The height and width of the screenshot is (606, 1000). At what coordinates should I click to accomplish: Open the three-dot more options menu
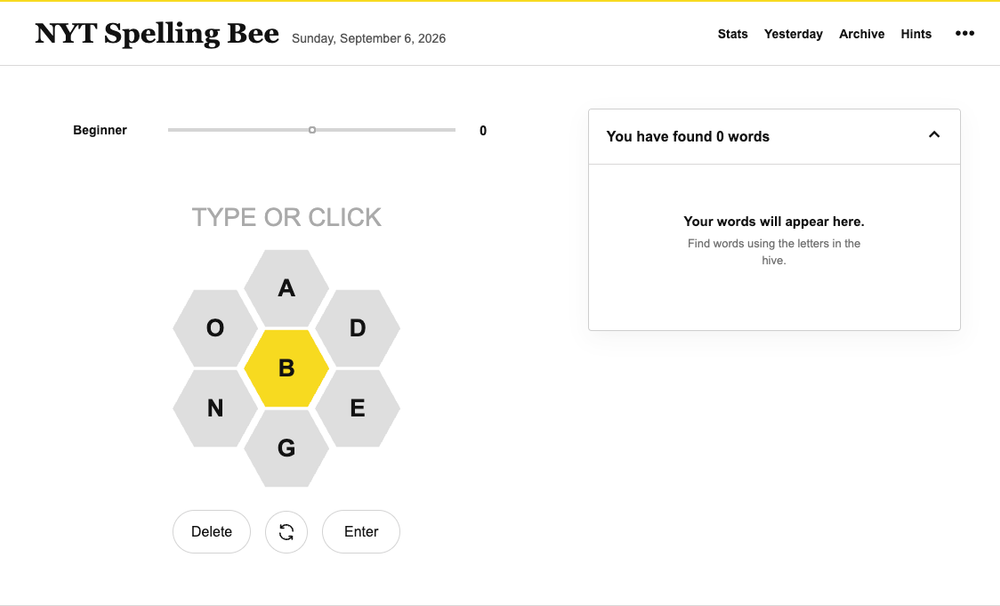pos(964,33)
